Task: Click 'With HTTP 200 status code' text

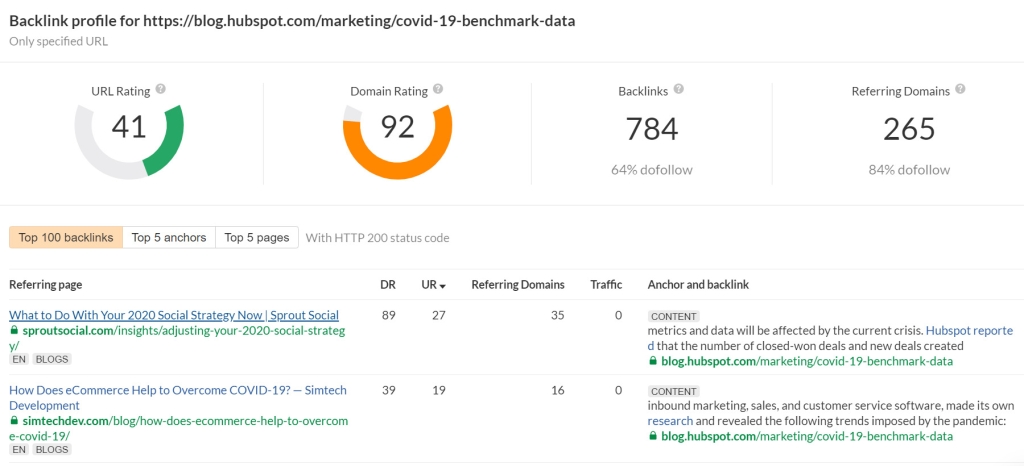Action: (x=377, y=238)
